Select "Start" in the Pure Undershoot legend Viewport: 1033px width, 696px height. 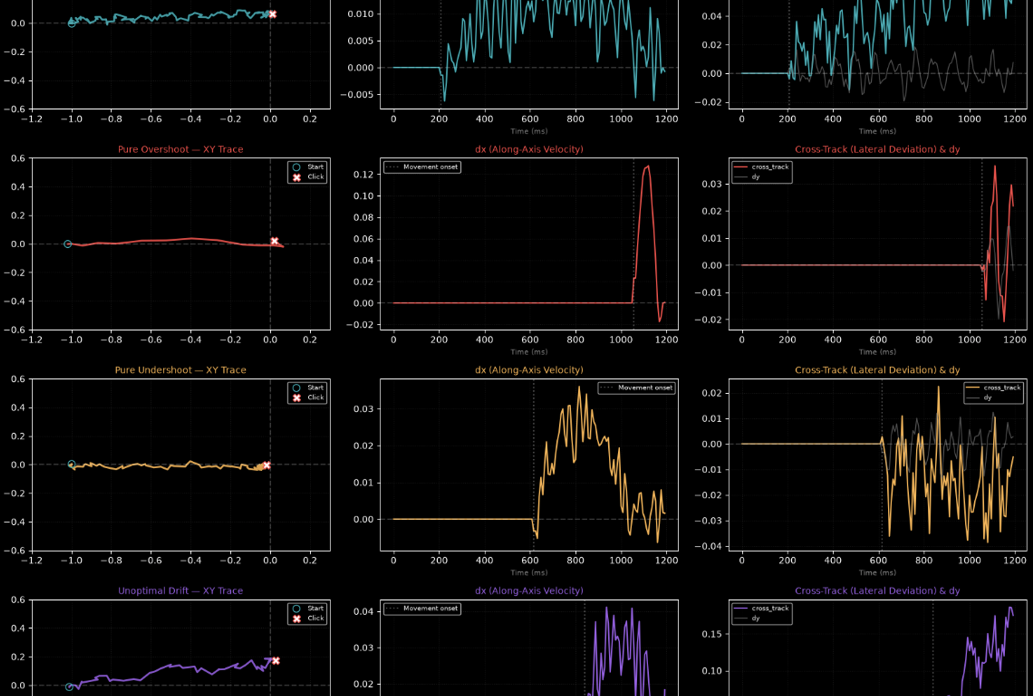(x=315, y=388)
